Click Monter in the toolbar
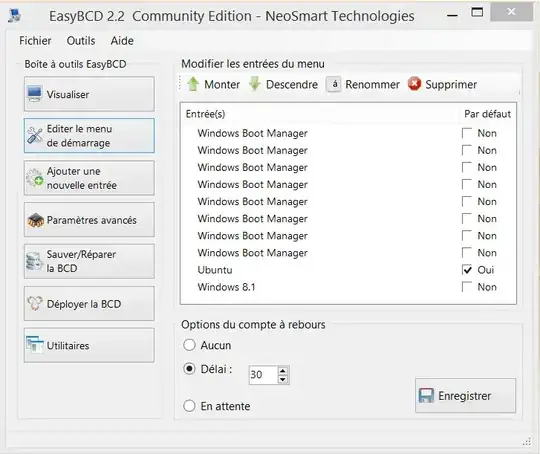Image resolution: width=540 pixels, height=454 pixels. click(x=214, y=84)
